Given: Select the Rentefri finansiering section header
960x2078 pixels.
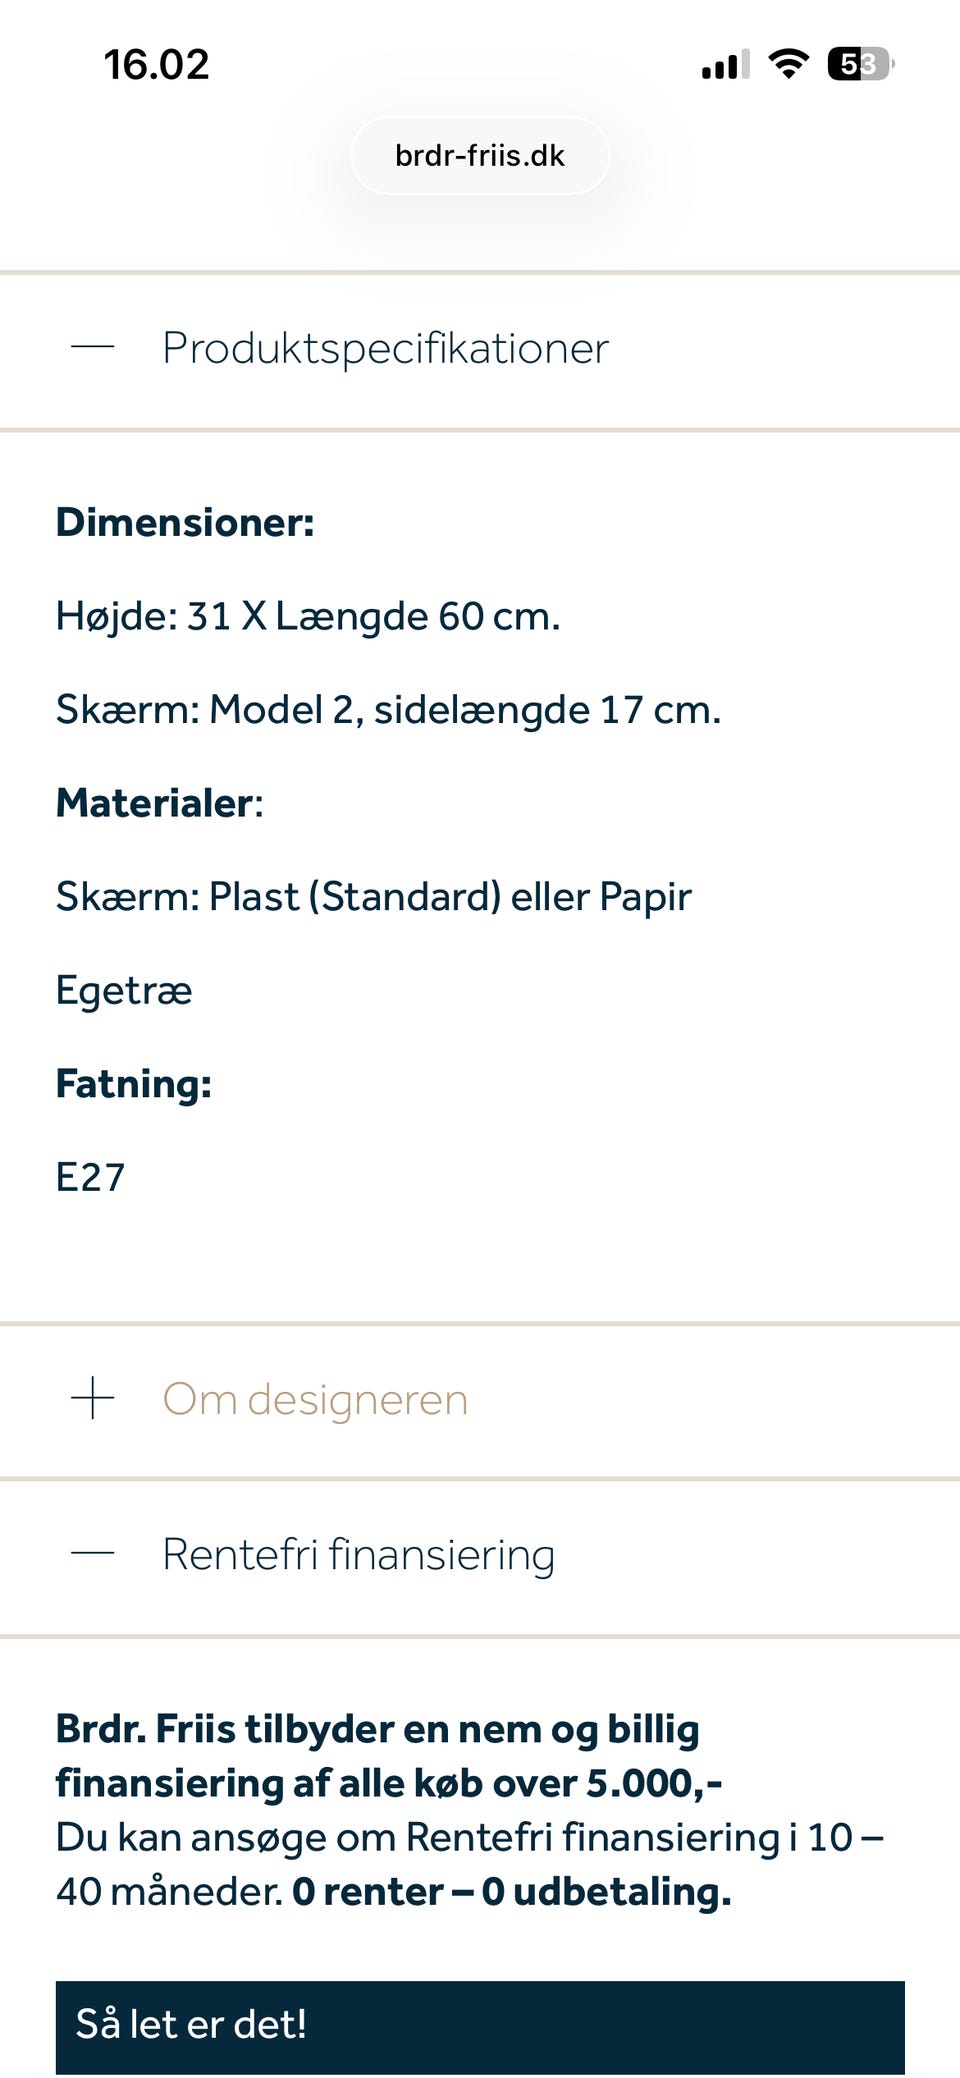Looking at the screenshot, I should (359, 1554).
